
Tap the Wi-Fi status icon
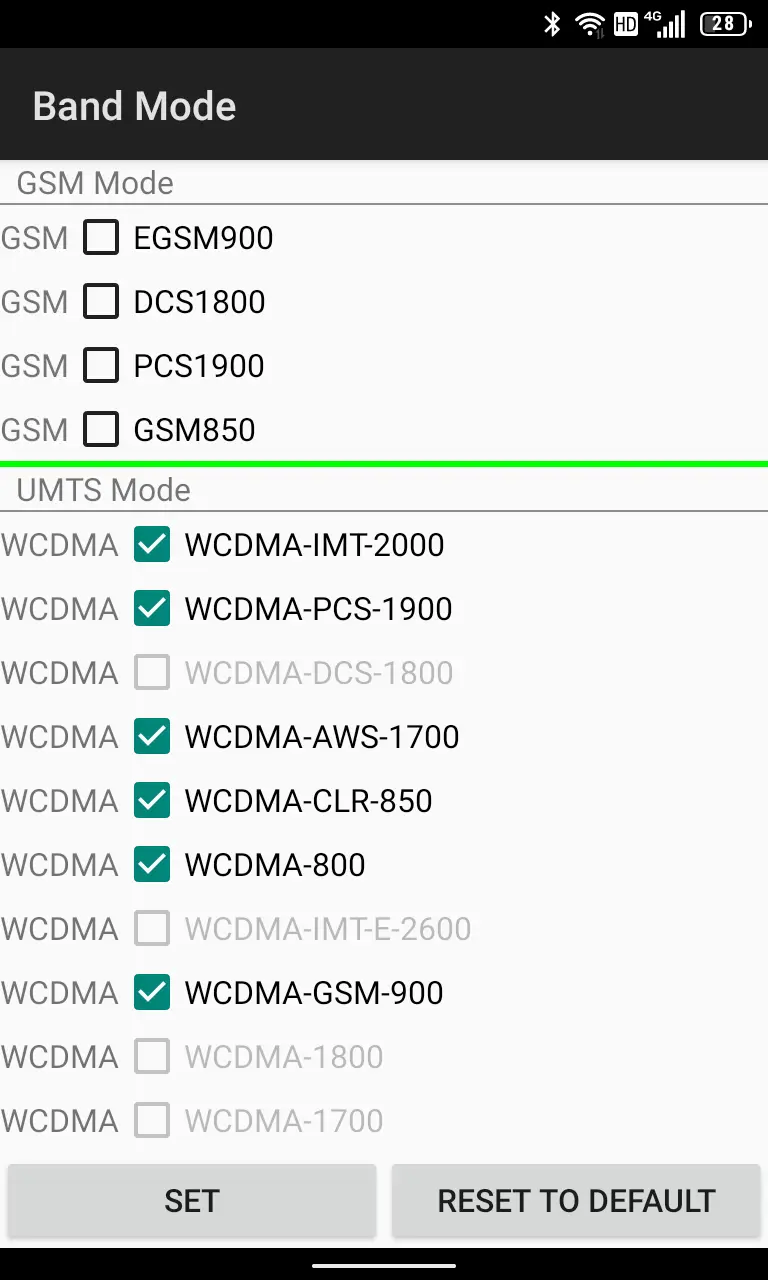(590, 24)
